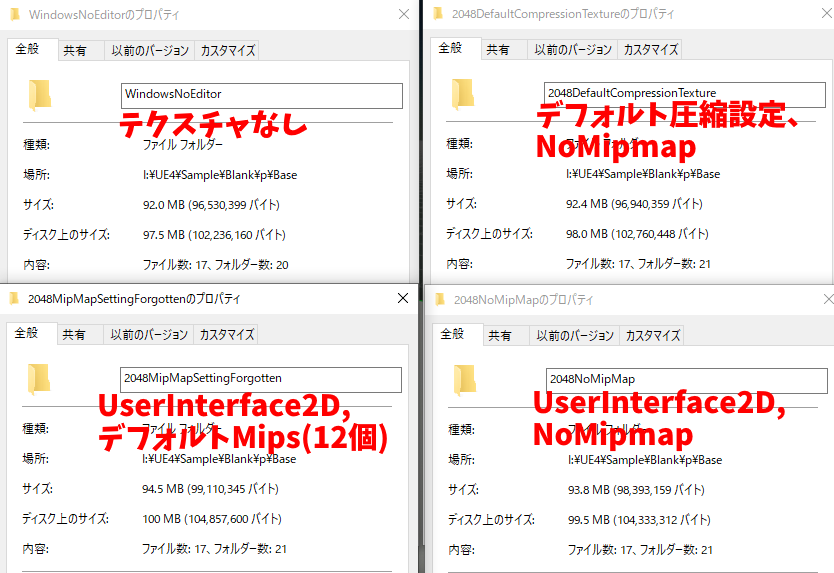Click size on disk 100 MB (104,857,600 バイト)
The image size is (834, 573).
pos(212,519)
